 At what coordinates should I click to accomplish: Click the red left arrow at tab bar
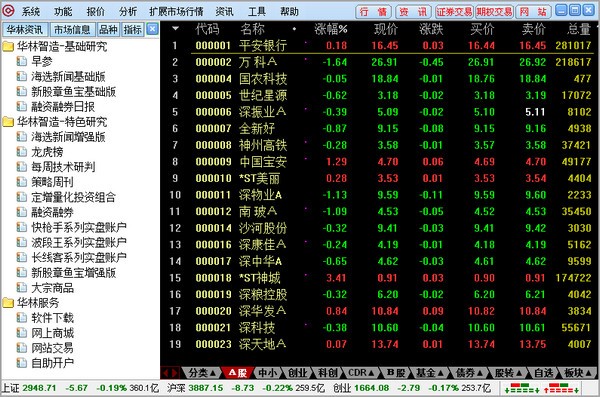166,372
